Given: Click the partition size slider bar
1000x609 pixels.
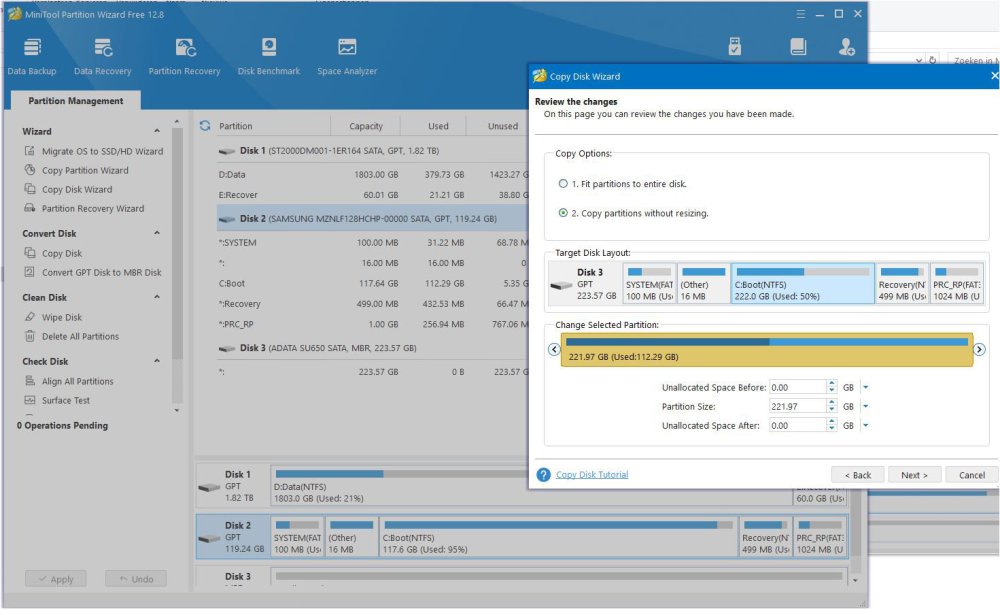Looking at the screenshot, I should coord(766,349).
